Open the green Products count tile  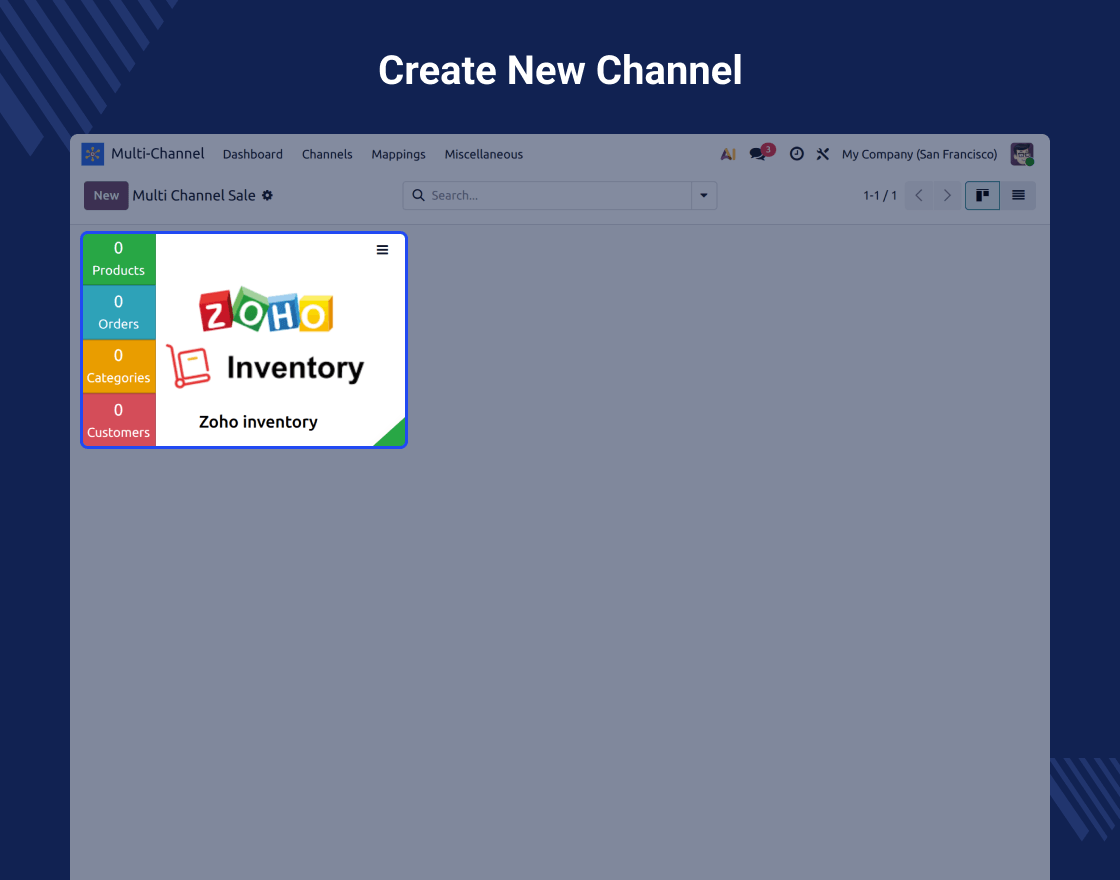(119, 259)
